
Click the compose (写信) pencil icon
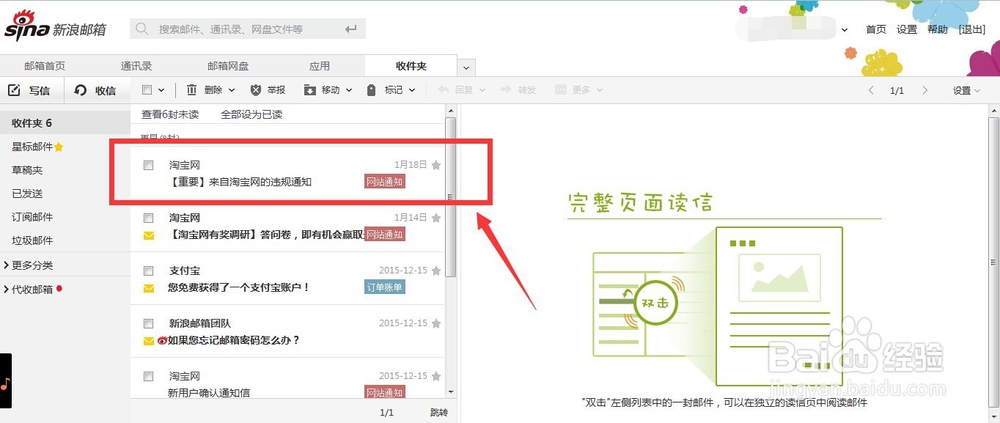point(14,90)
